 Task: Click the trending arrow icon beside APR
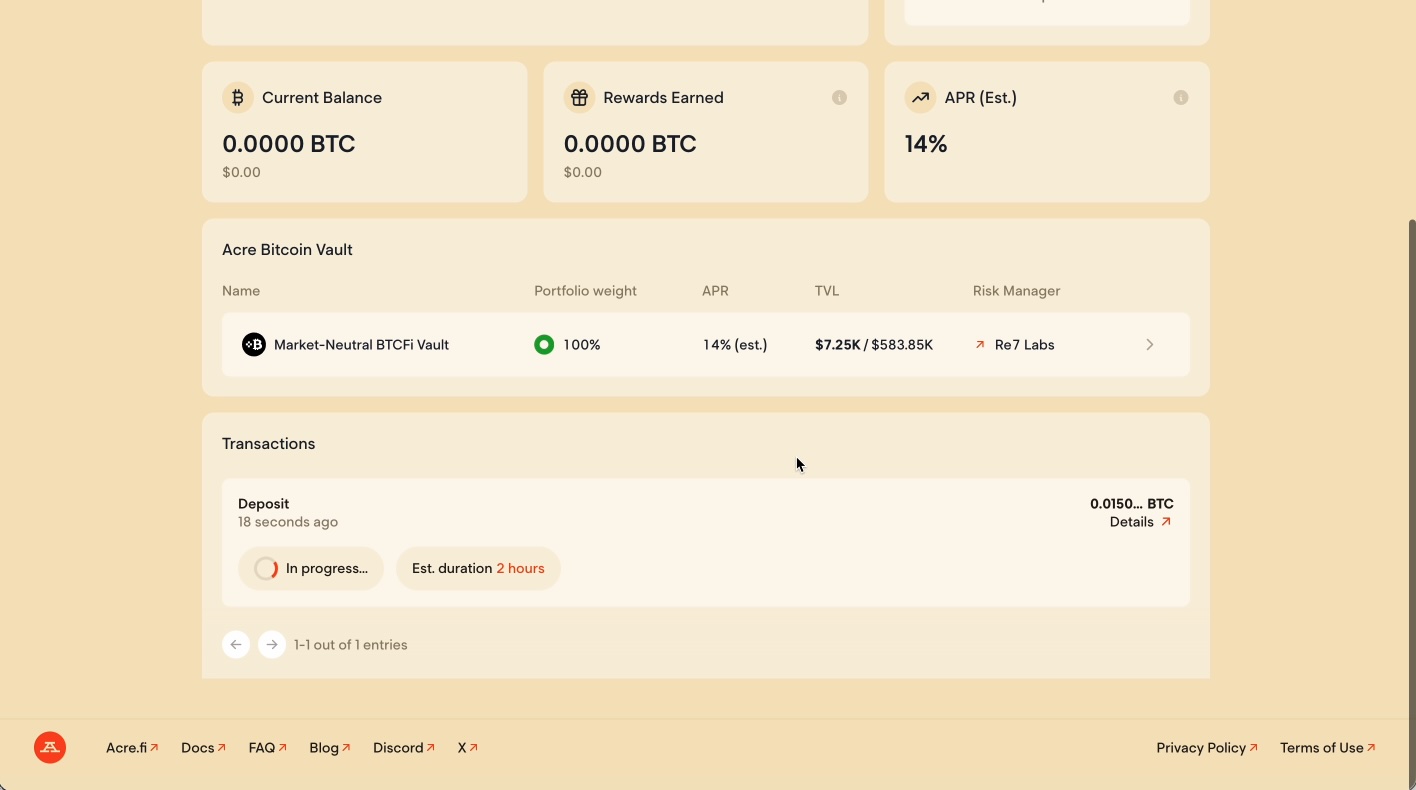[x=920, y=98]
